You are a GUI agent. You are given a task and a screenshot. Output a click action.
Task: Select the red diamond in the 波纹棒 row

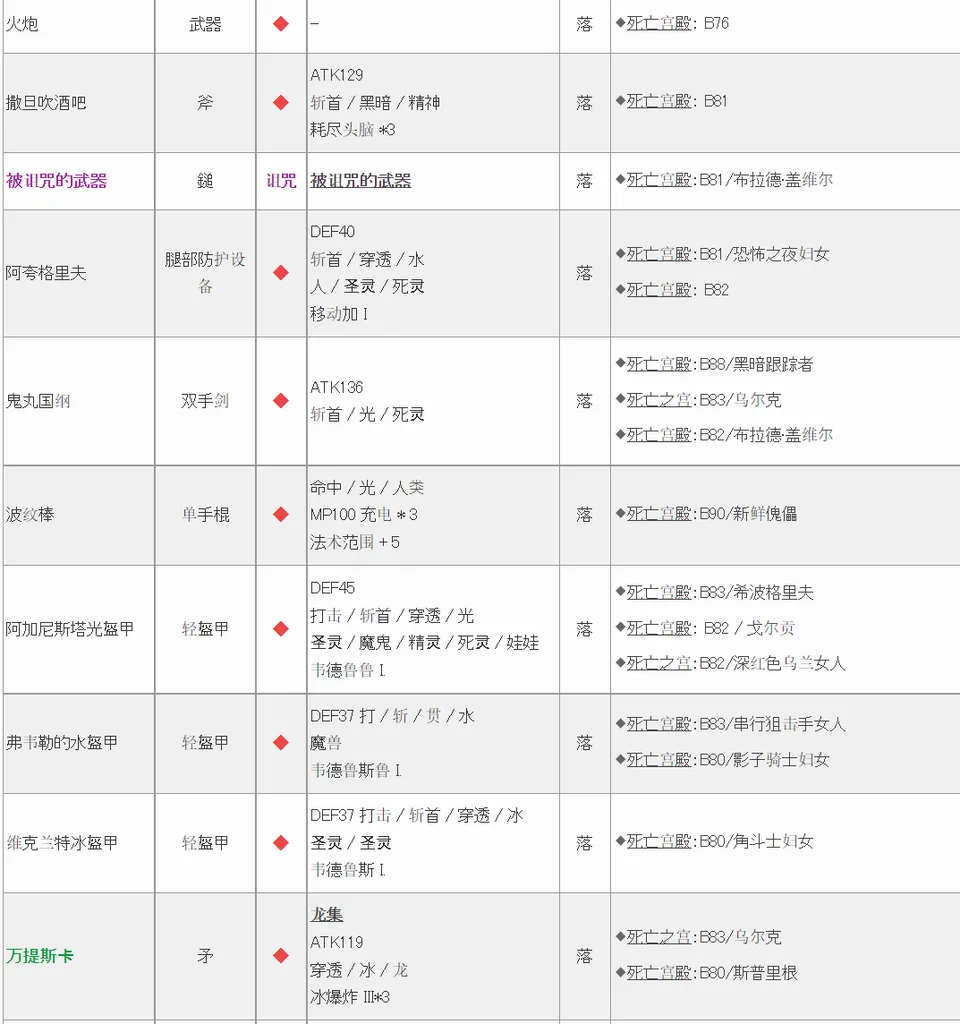point(281,515)
